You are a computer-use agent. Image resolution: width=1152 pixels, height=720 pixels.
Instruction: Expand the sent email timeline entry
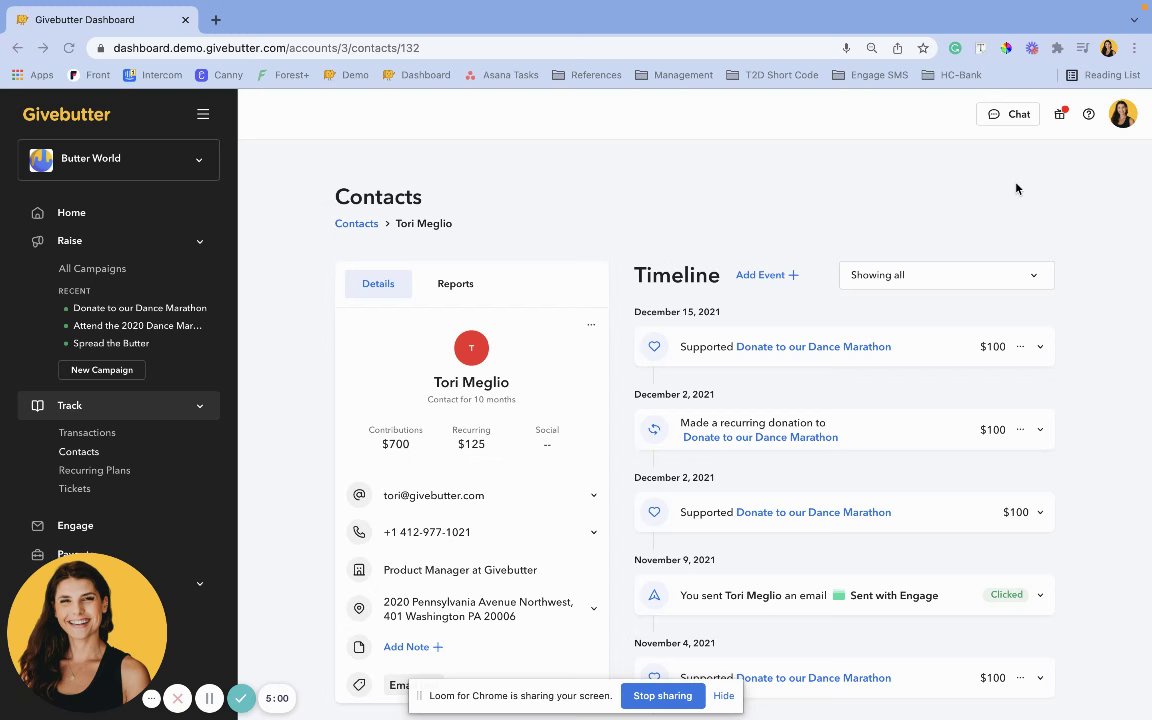click(1040, 595)
